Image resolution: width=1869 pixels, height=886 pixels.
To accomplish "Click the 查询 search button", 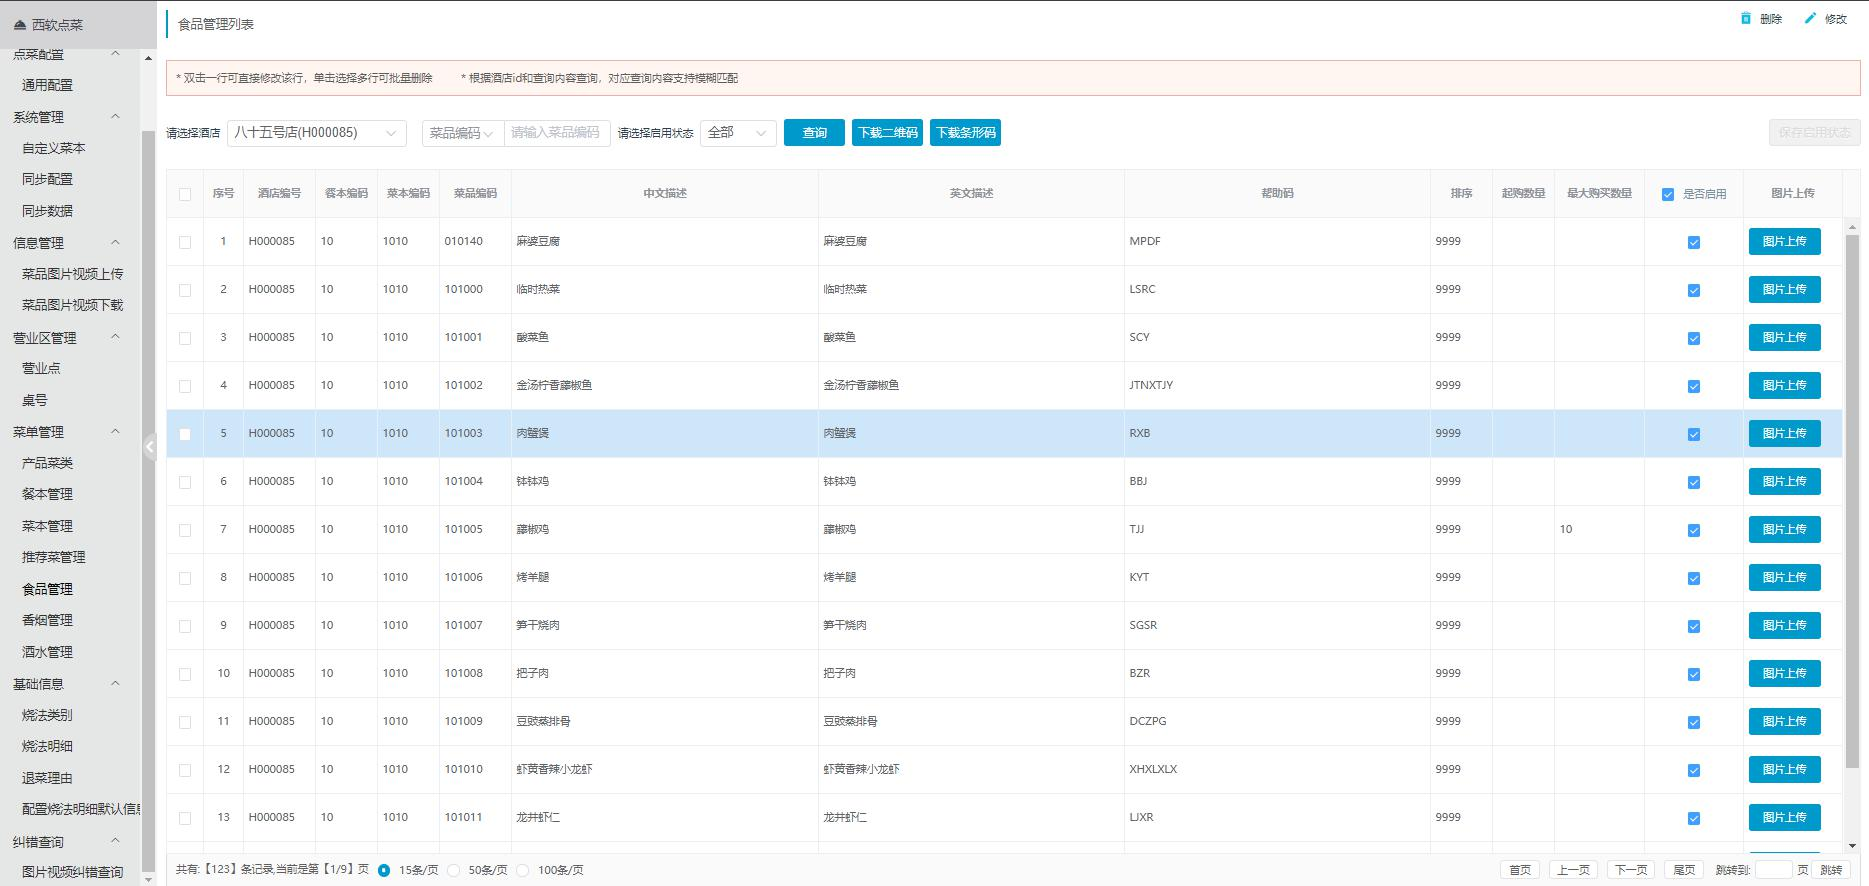I will point(814,133).
